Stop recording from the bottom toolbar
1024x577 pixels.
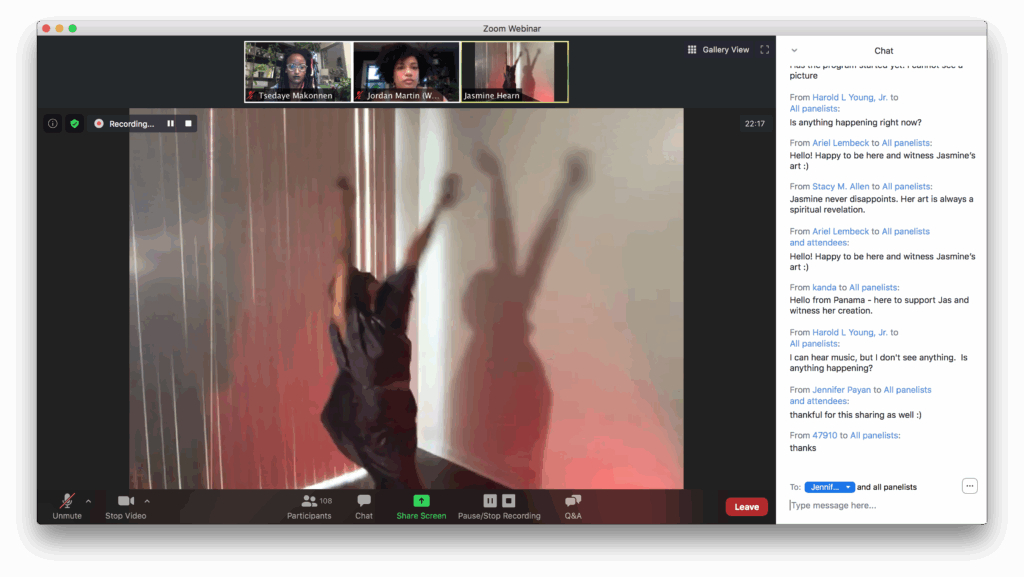[508, 500]
